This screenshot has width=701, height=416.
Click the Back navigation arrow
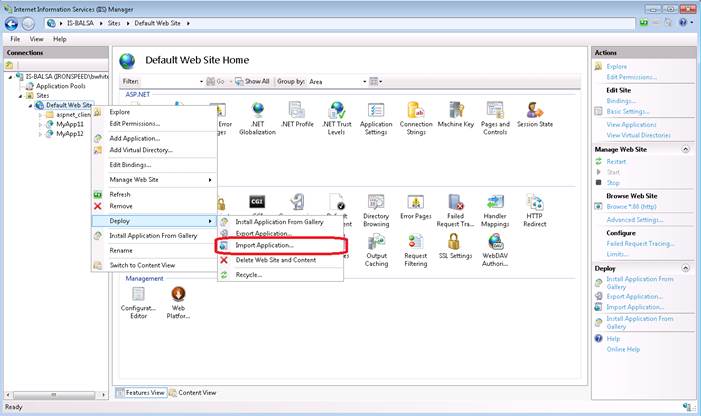pos(11,24)
